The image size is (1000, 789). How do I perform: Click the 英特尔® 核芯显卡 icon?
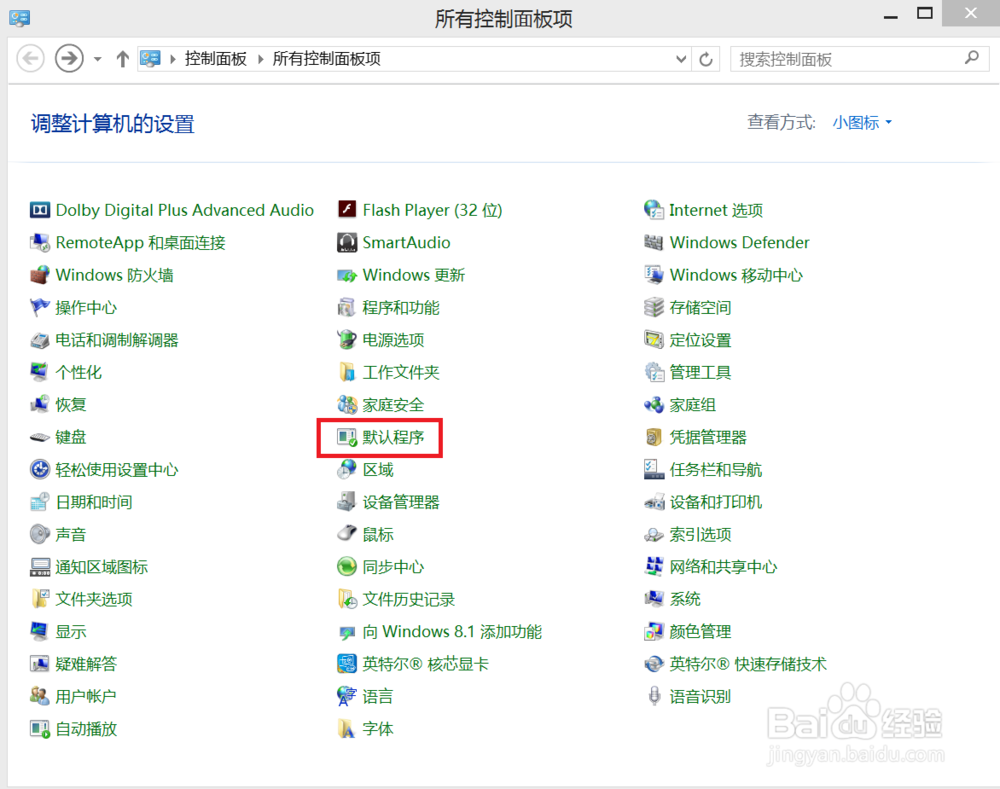pyautogui.click(x=346, y=664)
